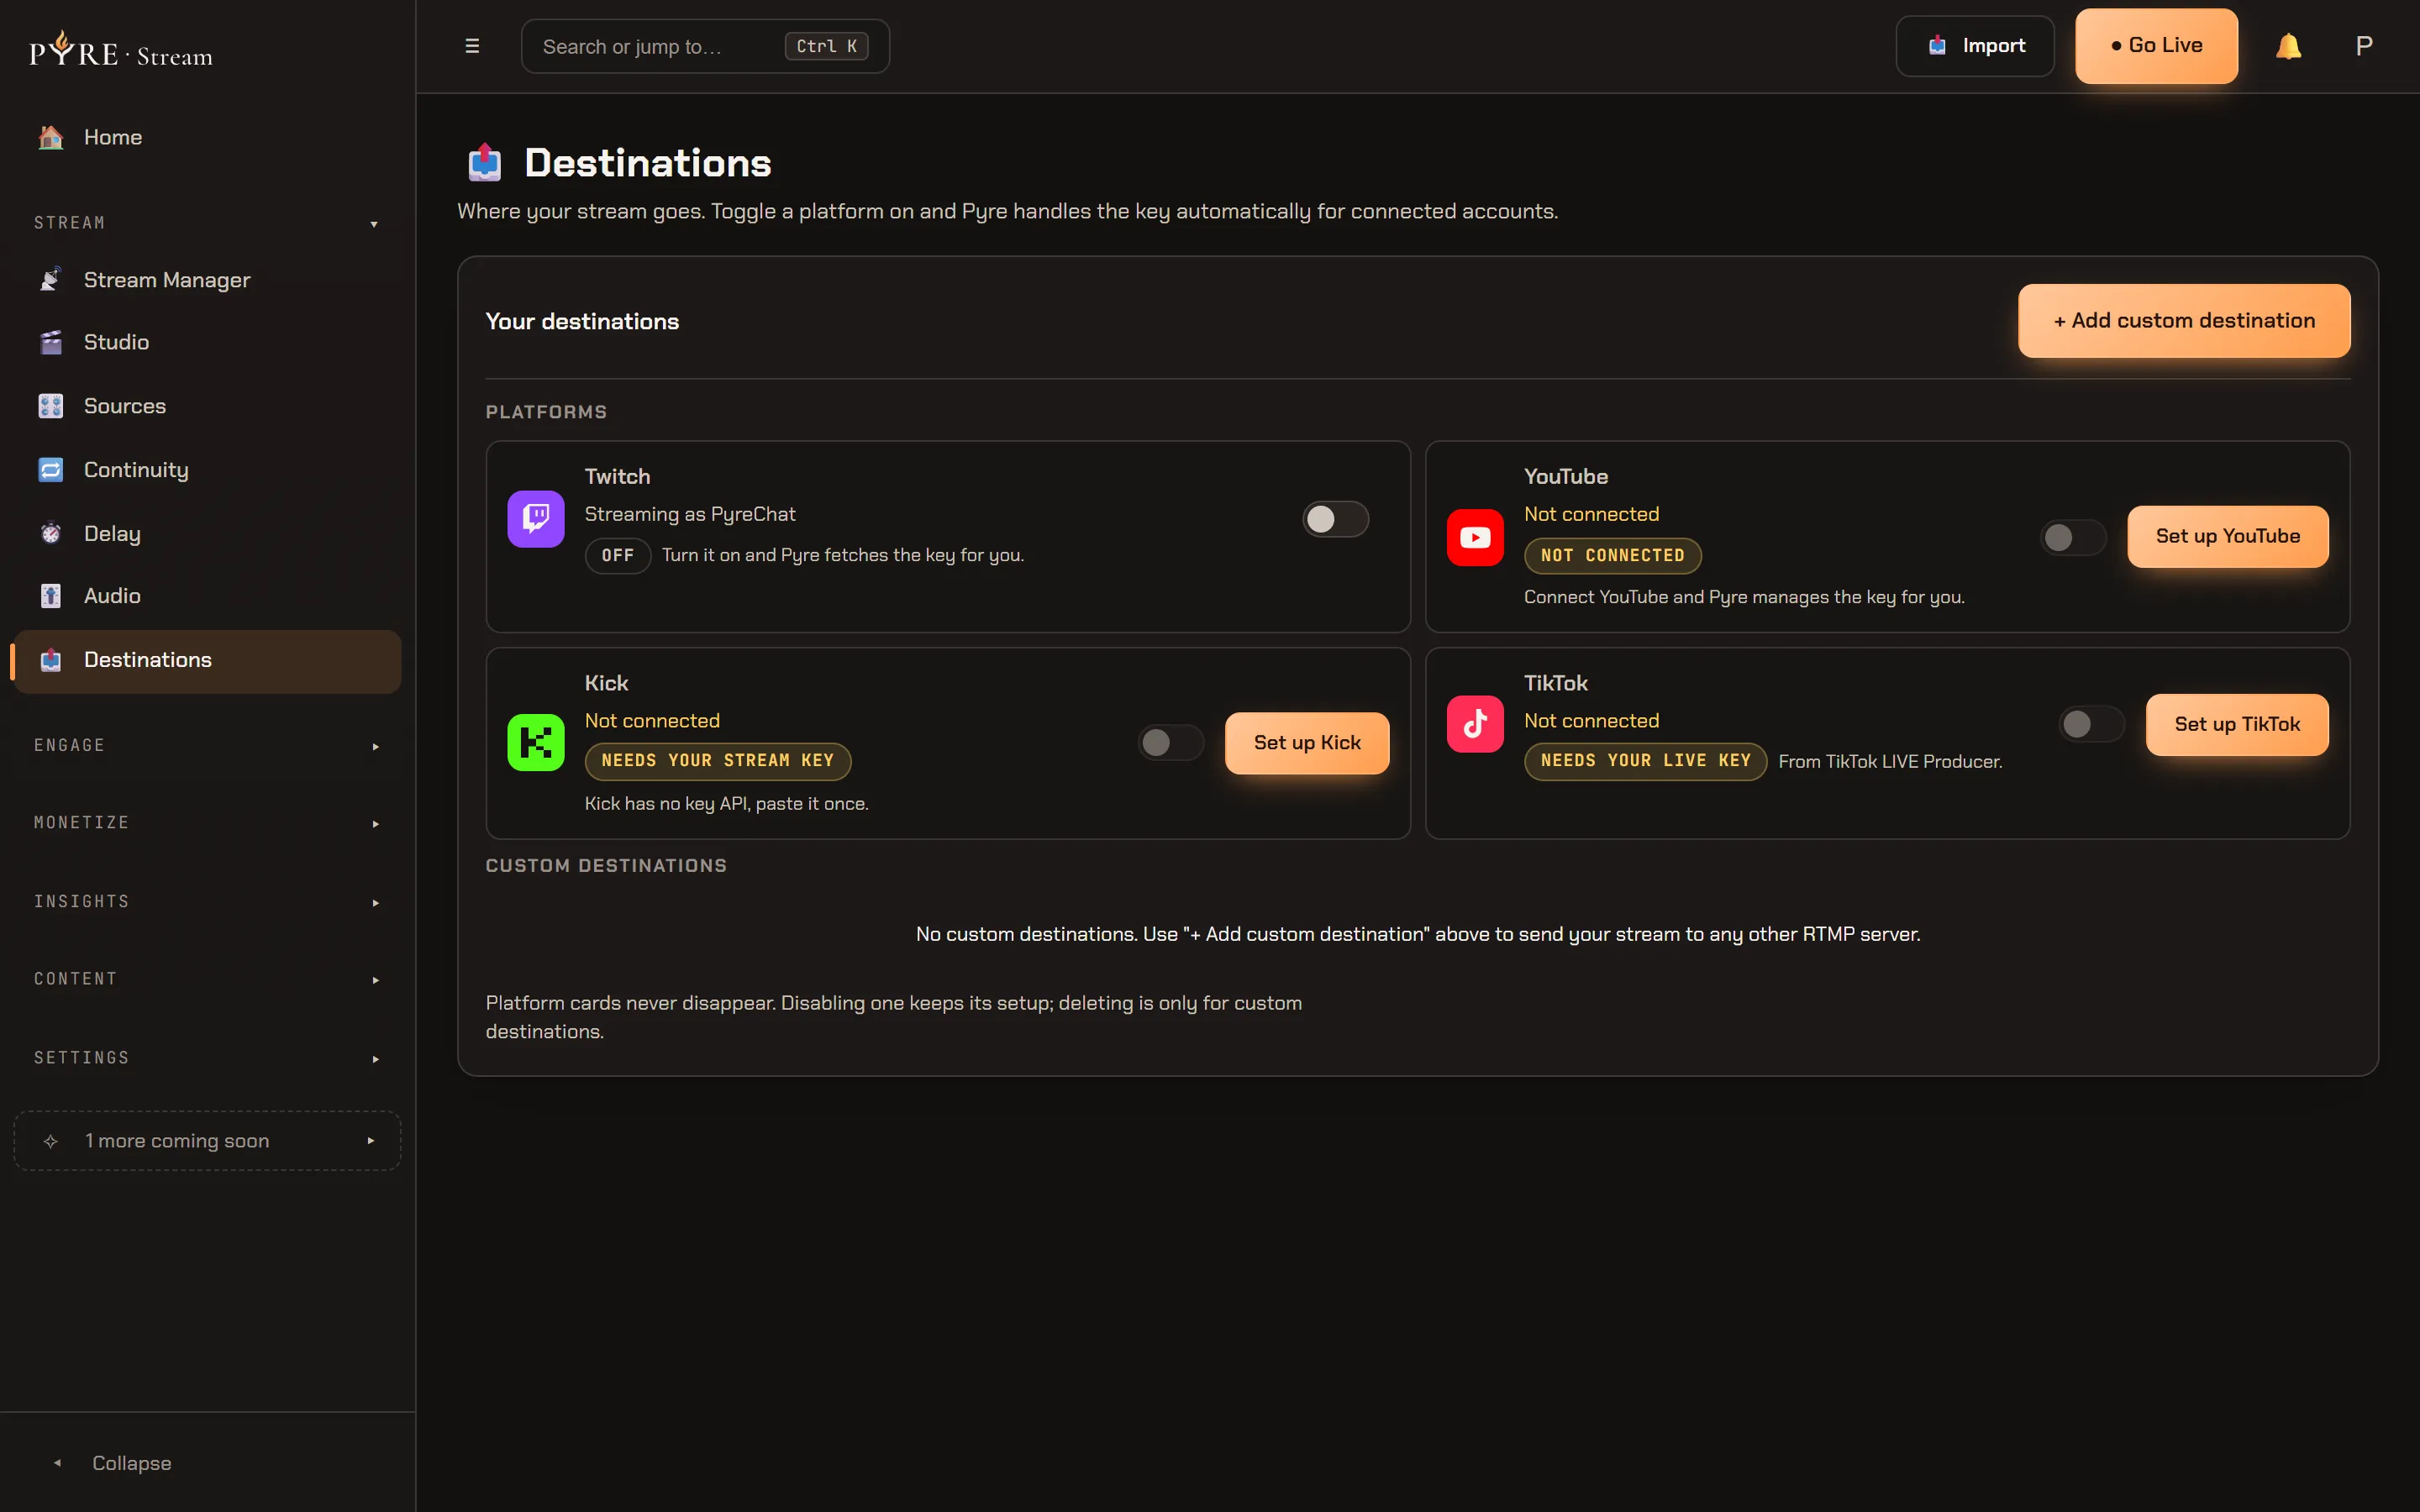Click Set up Kick
Screen dimensions: 2420x1512
pyautogui.click(x=1307, y=743)
